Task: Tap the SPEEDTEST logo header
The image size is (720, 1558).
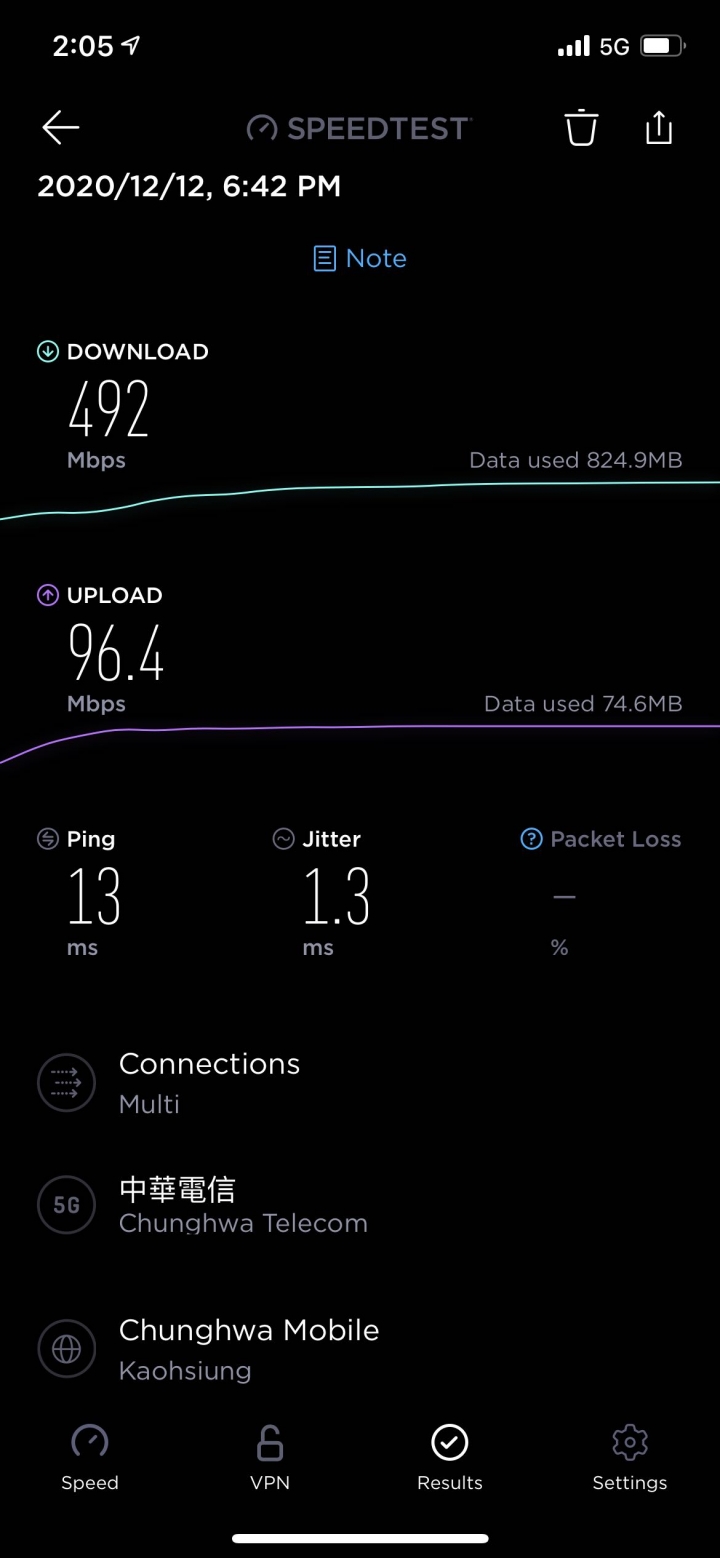Action: click(x=359, y=128)
